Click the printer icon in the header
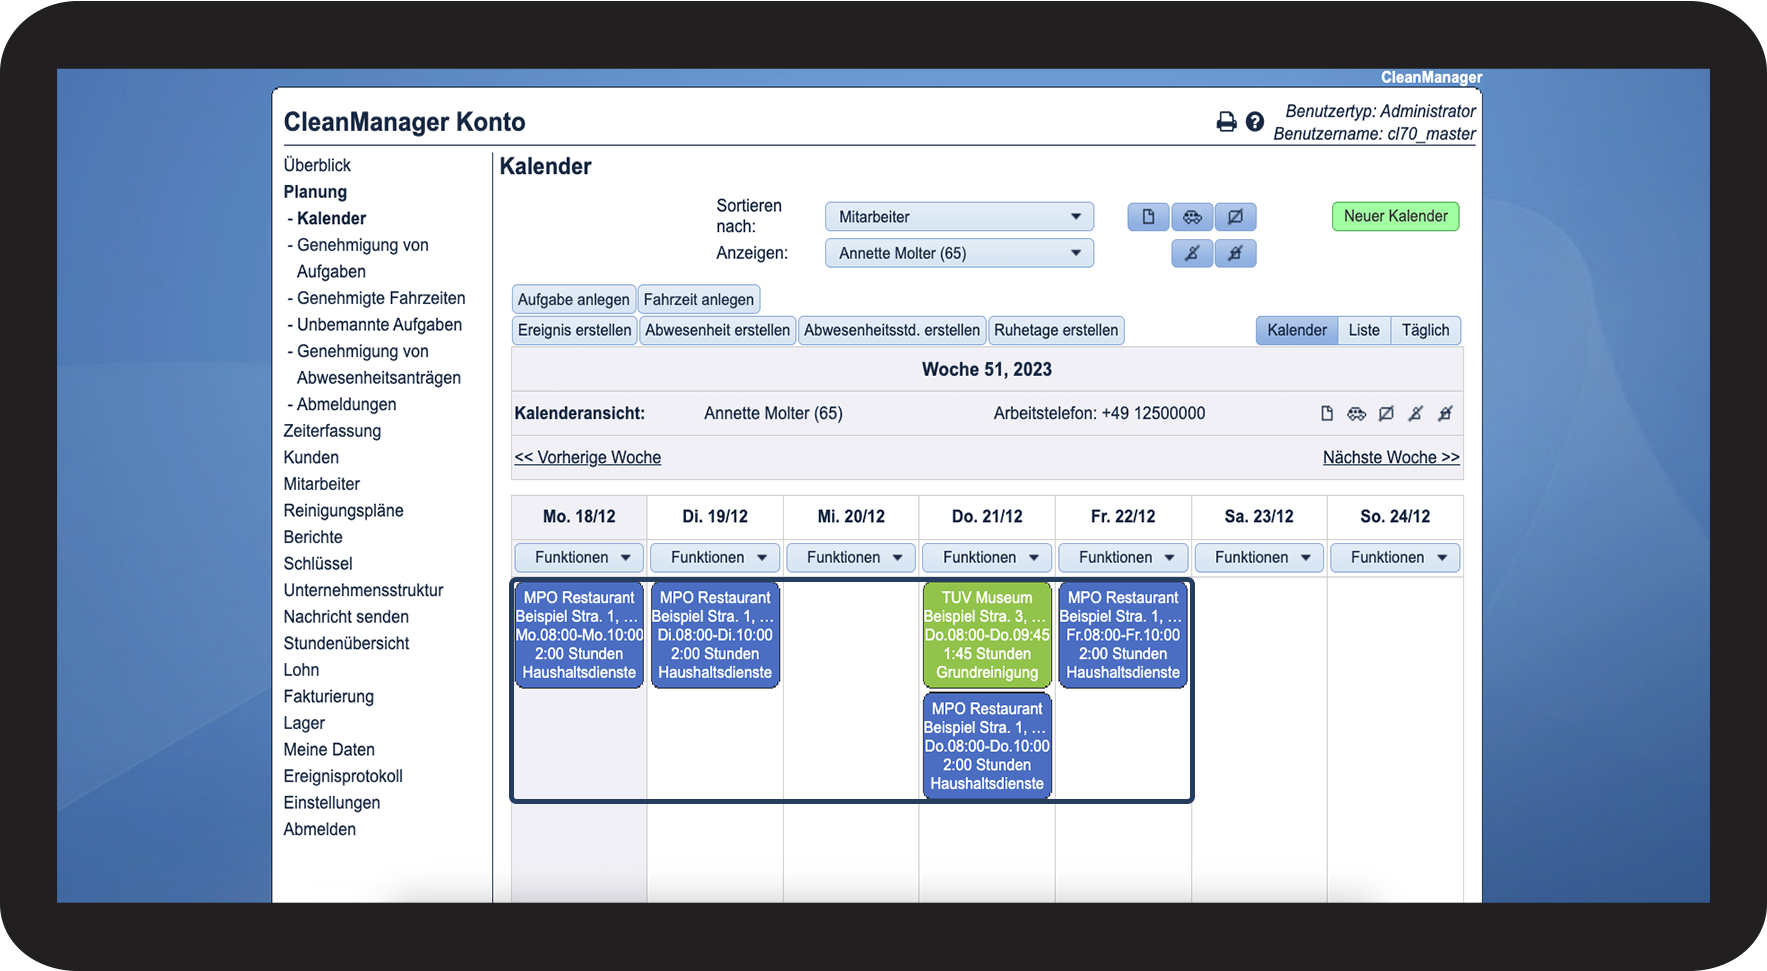Viewport: 1767px width, 971px height. pyautogui.click(x=1226, y=122)
